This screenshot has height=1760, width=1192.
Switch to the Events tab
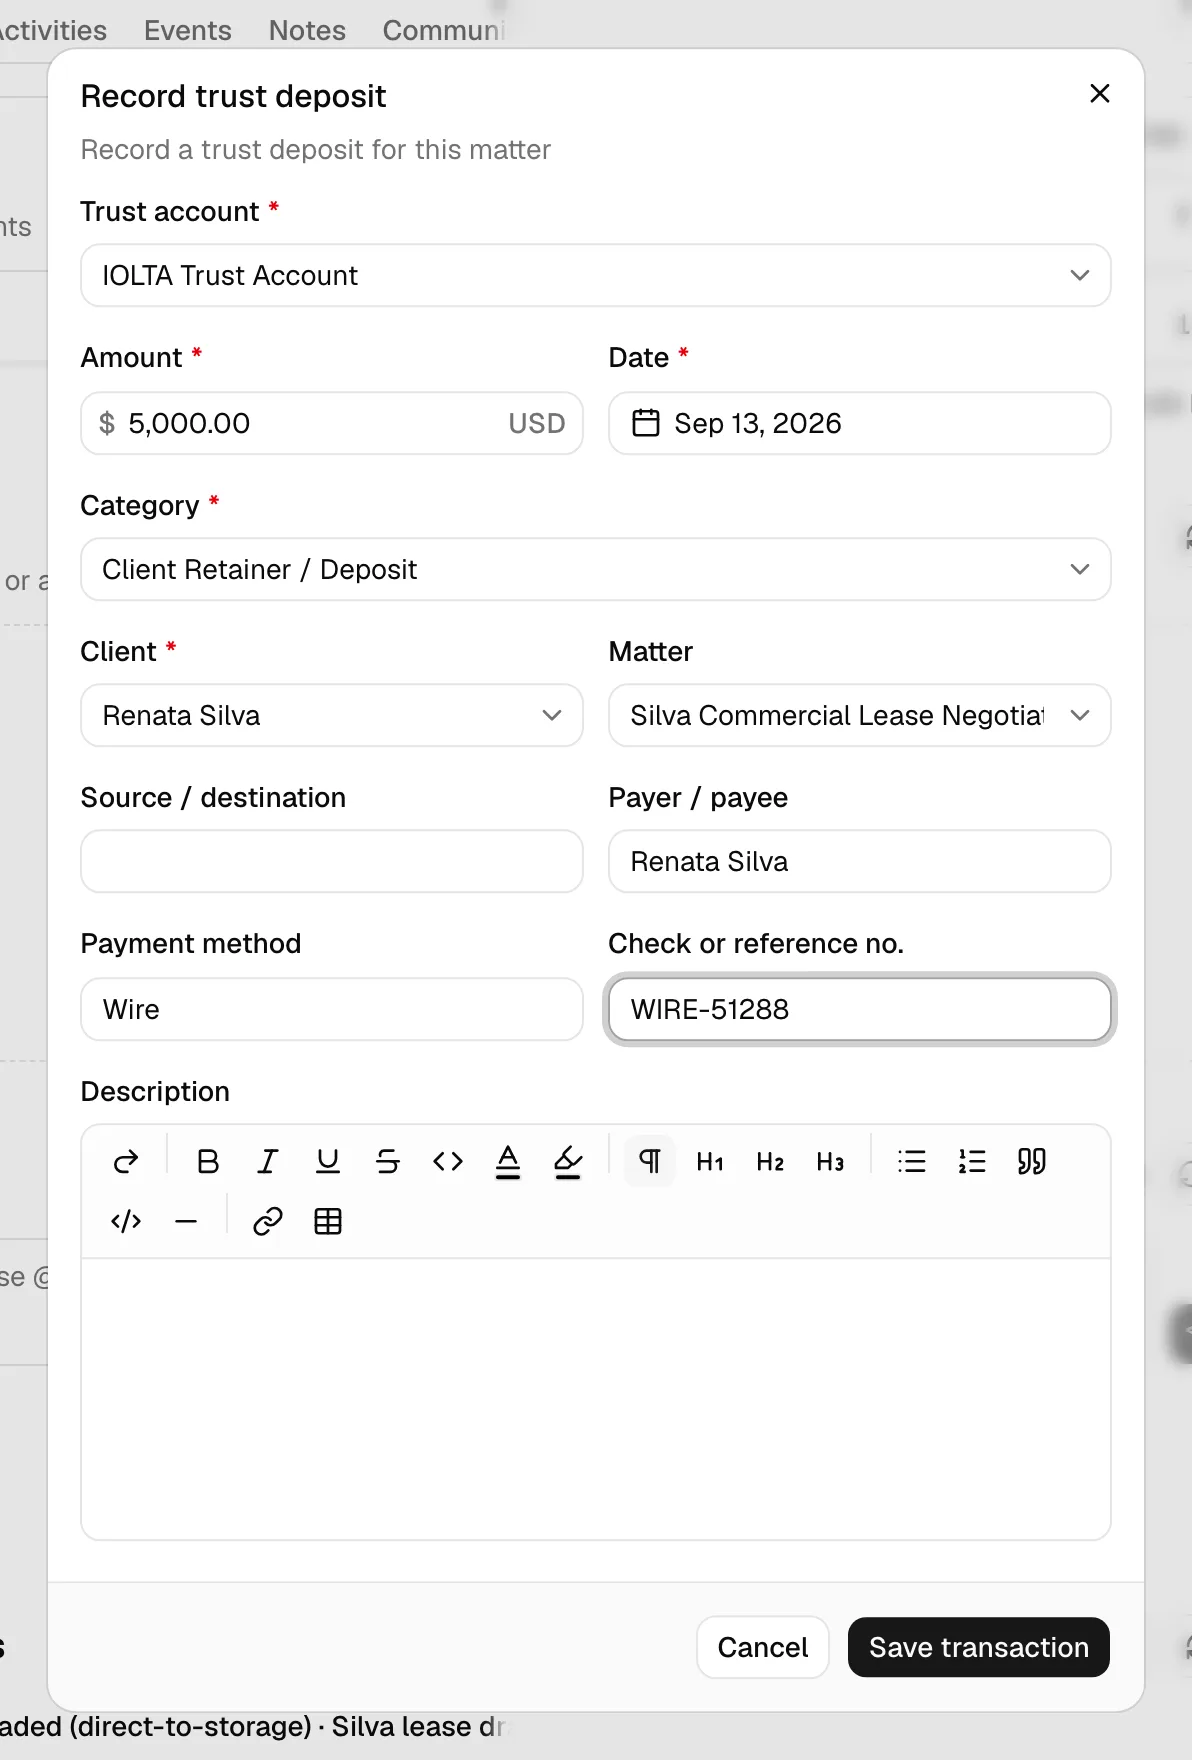tap(188, 30)
